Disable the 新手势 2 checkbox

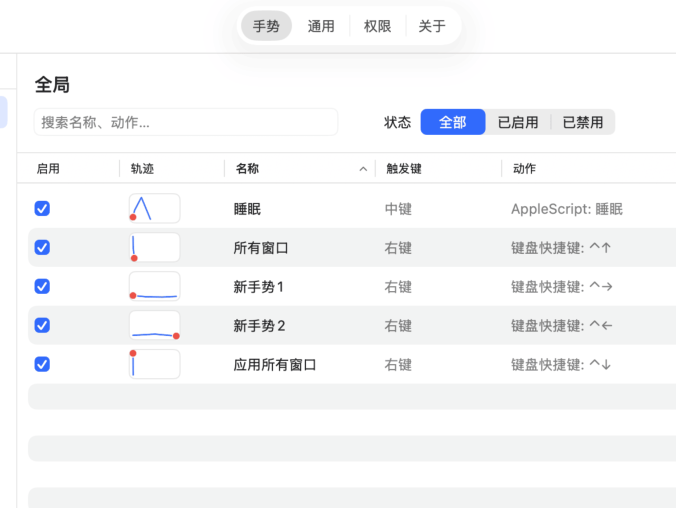point(42,325)
